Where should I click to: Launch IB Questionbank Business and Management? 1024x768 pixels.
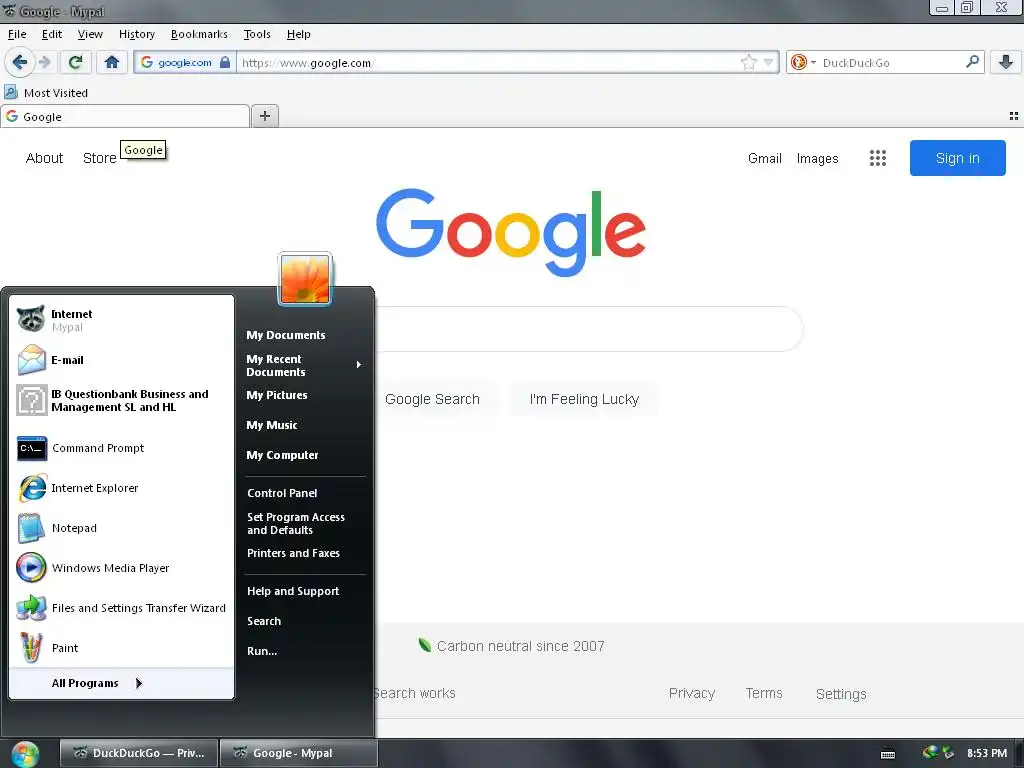pyautogui.click(x=121, y=400)
